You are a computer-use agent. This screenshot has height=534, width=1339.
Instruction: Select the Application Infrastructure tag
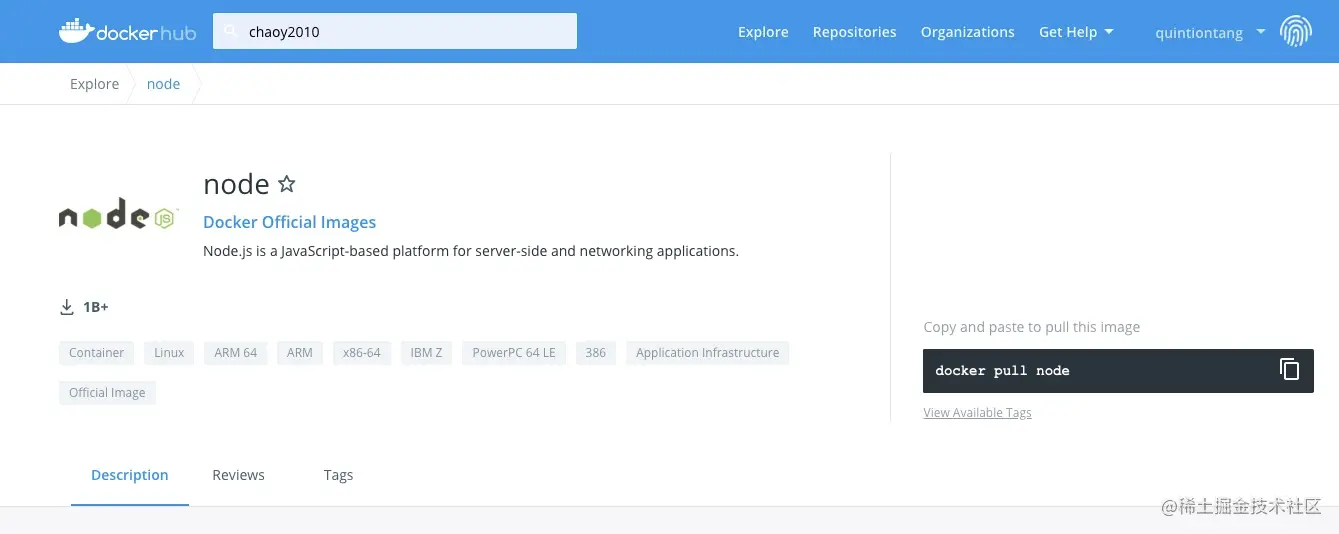pos(708,353)
